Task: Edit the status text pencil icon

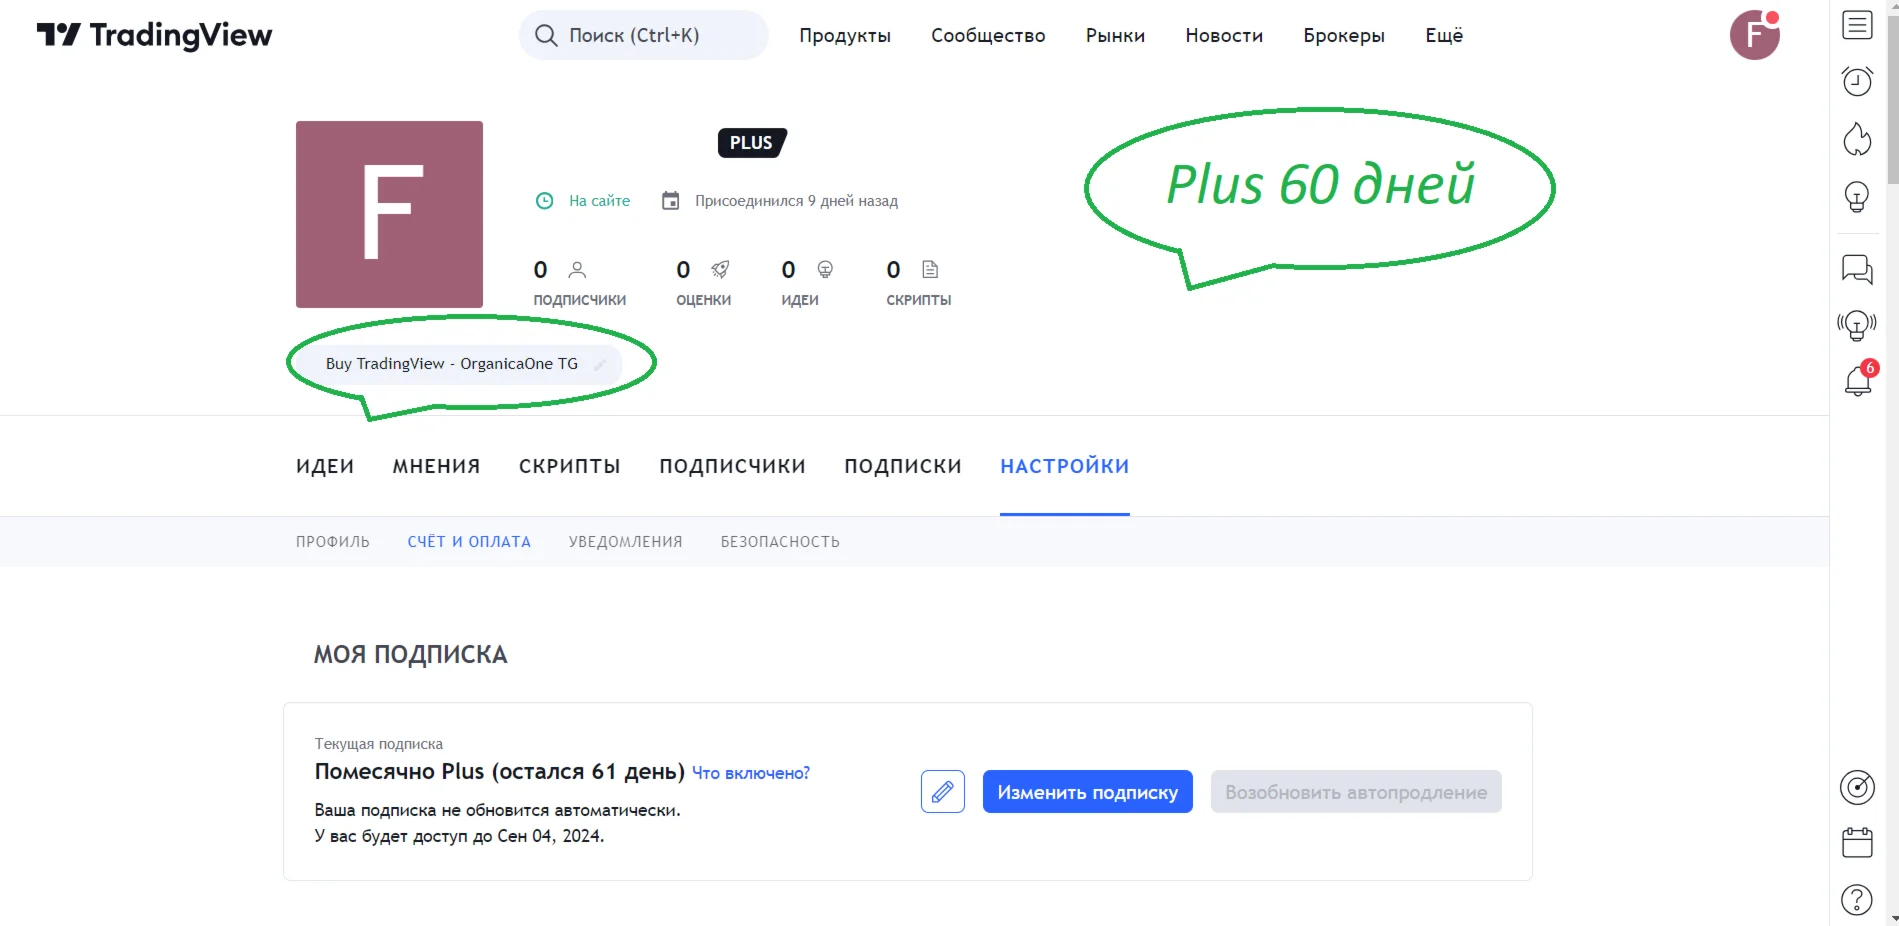Action: coord(600,364)
